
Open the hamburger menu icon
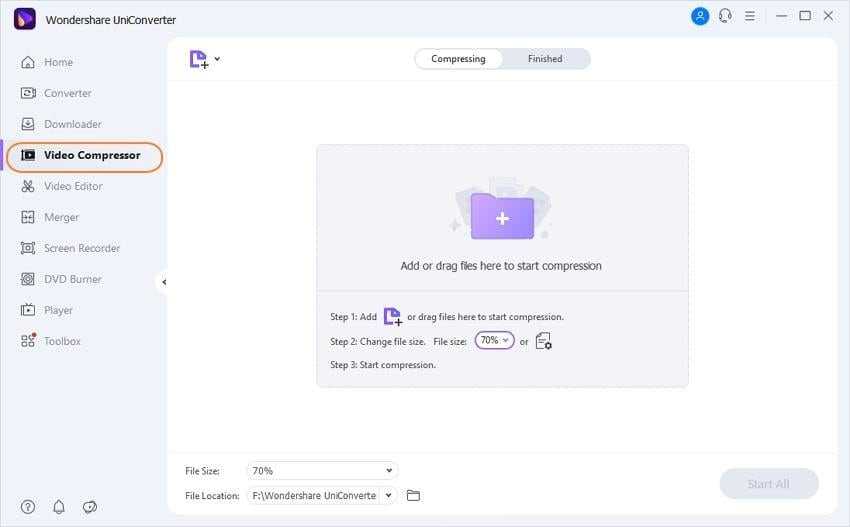pos(750,16)
